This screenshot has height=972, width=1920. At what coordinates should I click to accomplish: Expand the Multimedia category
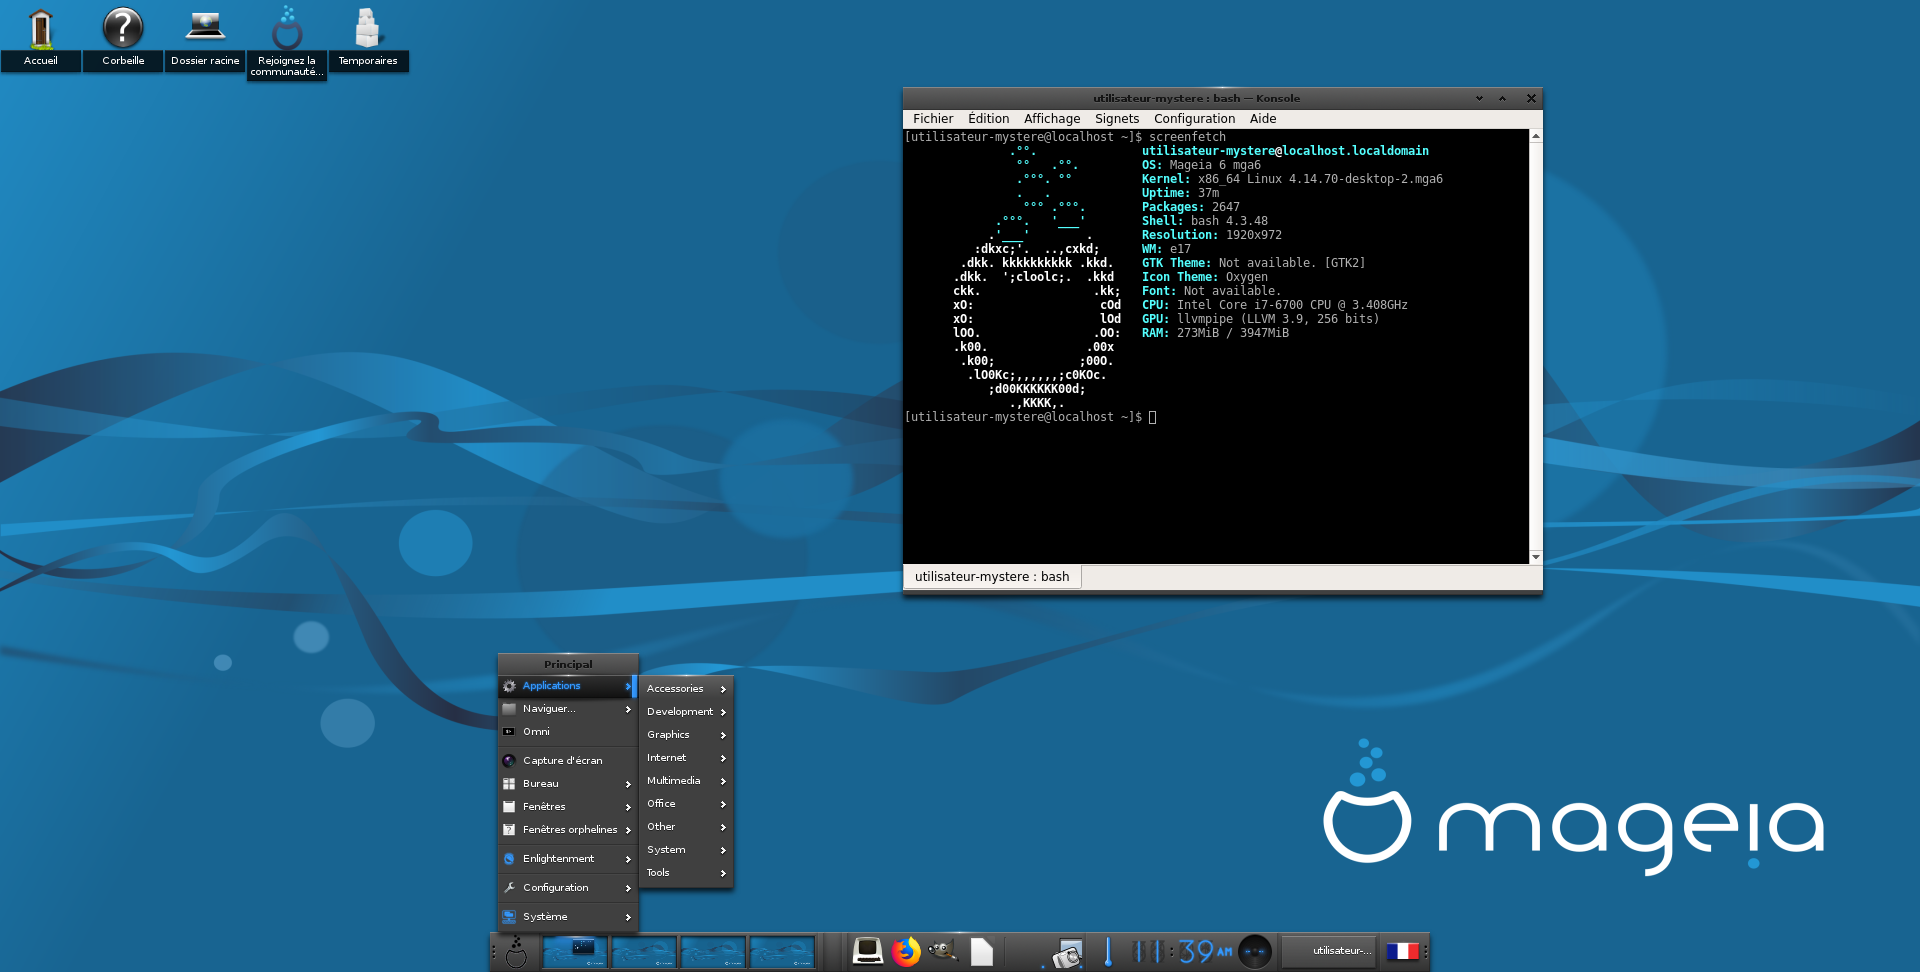point(686,781)
